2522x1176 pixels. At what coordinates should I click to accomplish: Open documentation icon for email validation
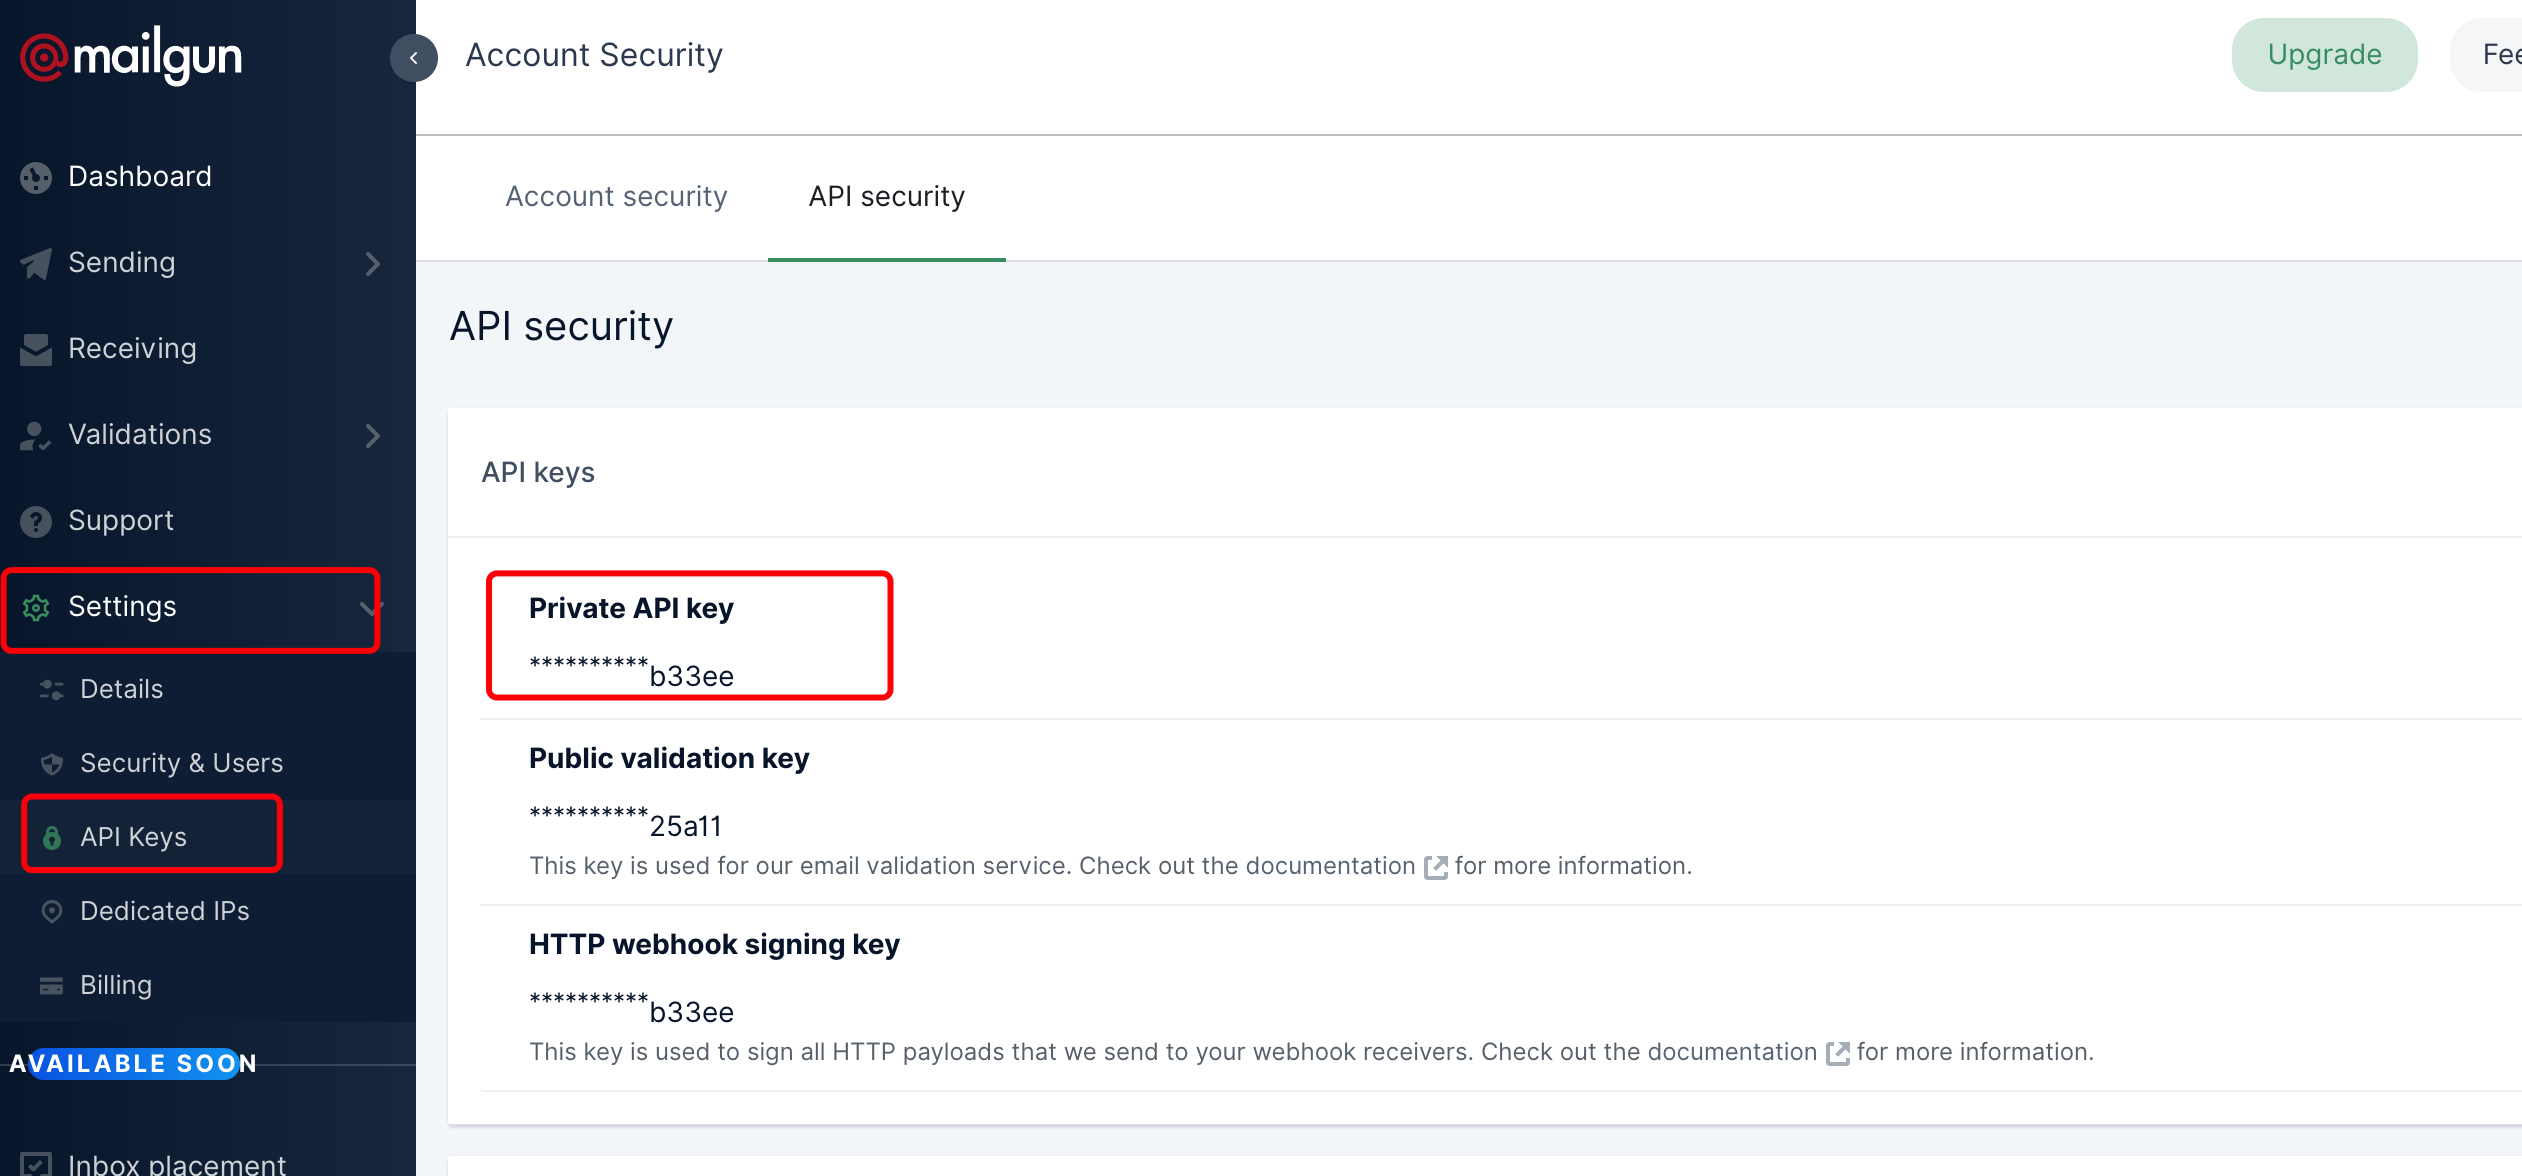1435,867
